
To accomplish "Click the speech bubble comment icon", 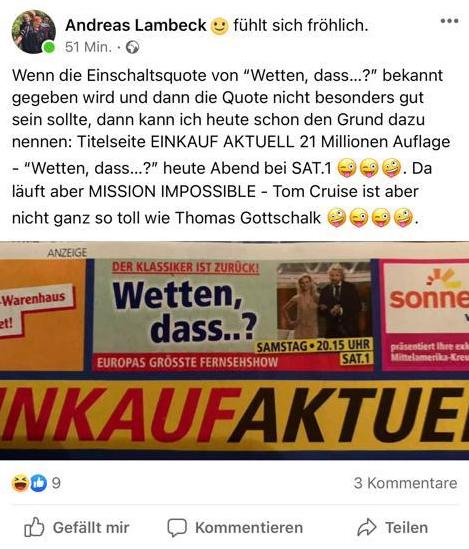I will [x=177, y=528].
